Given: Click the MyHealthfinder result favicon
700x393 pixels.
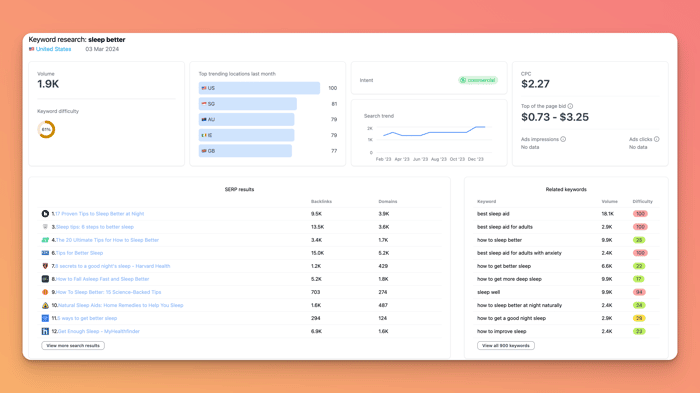Looking at the screenshot, I should 45,331.
